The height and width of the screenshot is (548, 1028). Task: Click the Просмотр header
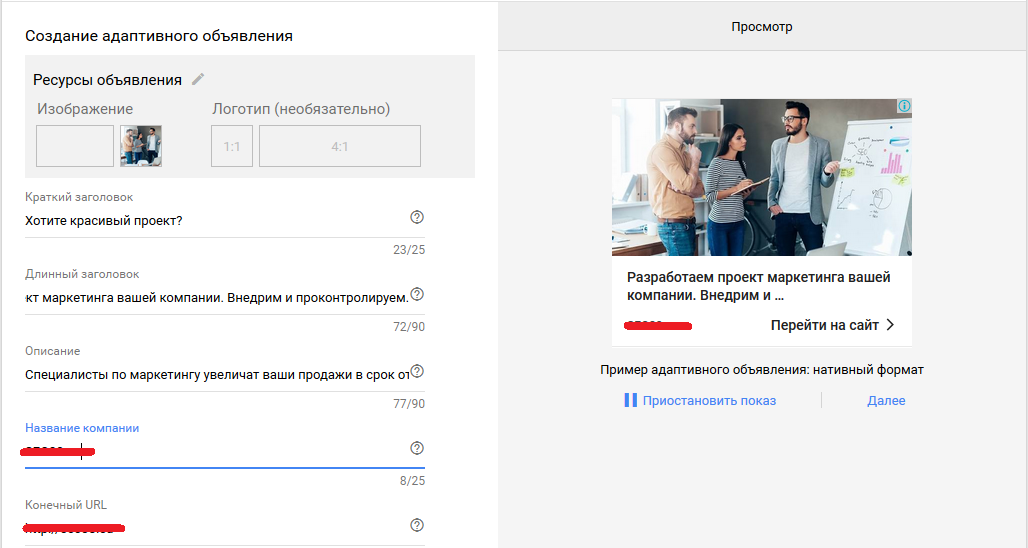762,27
